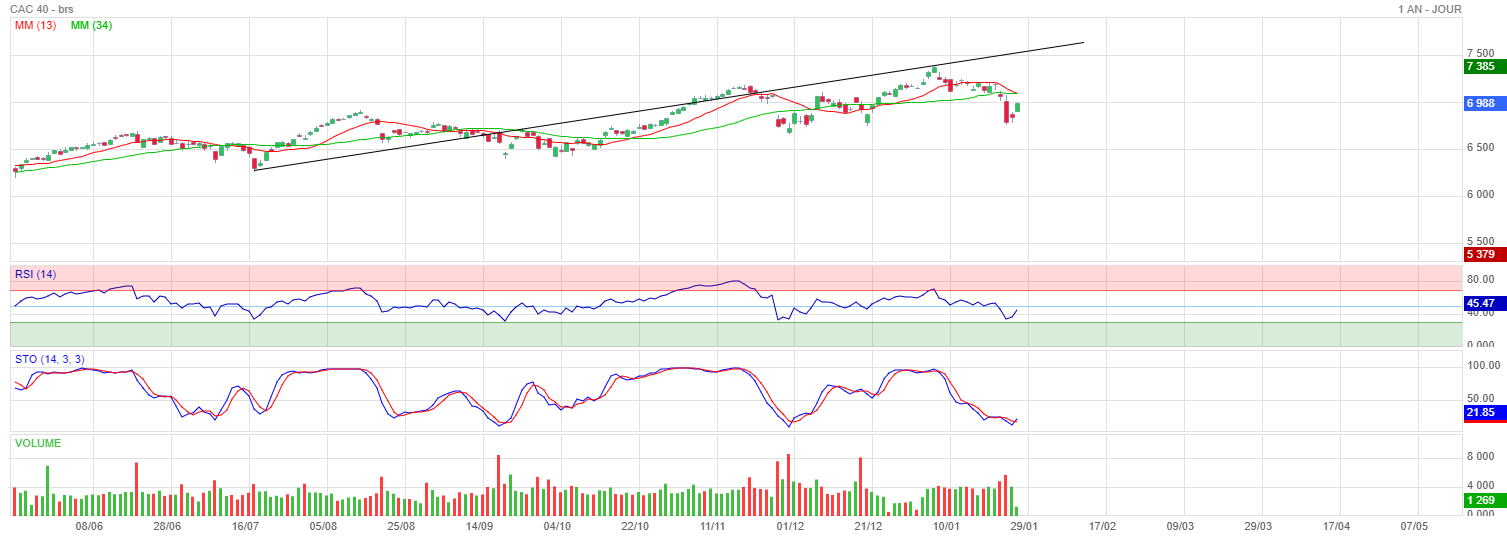The width and height of the screenshot is (1507, 536).
Task: Click the 100.00 stochastic axis label
Action: click(1484, 366)
